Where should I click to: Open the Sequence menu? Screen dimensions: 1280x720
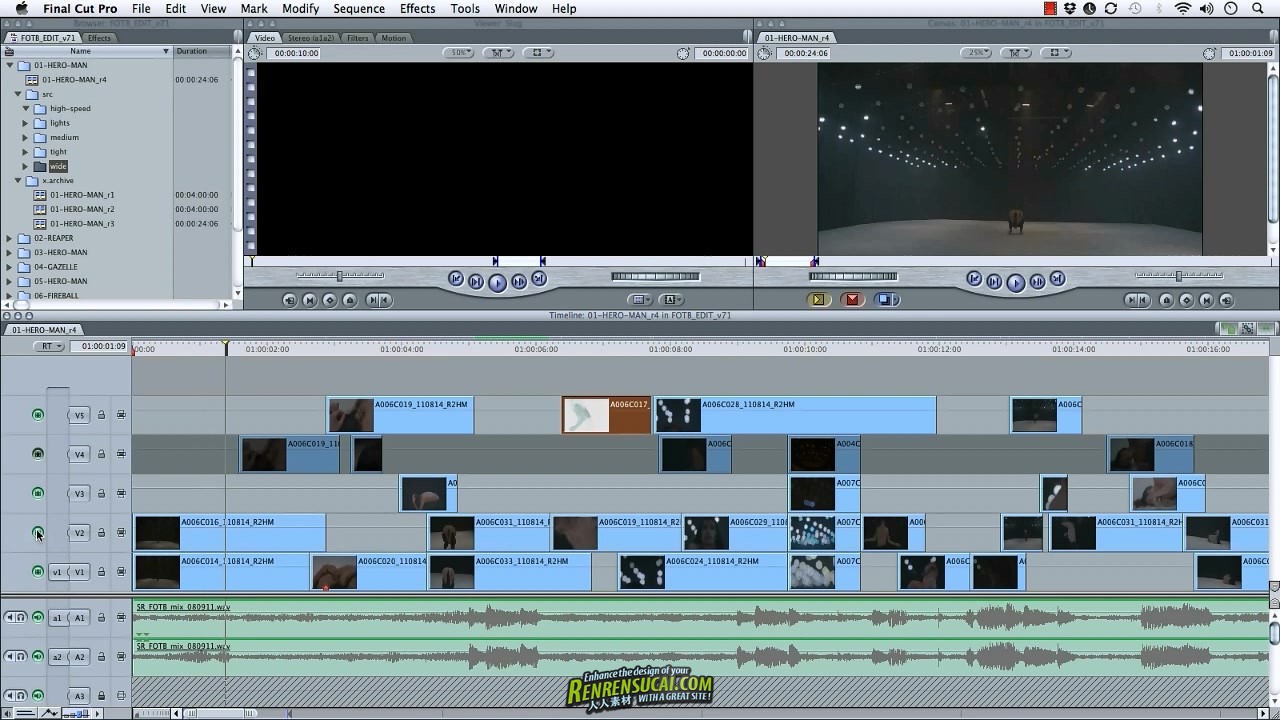point(359,9)
